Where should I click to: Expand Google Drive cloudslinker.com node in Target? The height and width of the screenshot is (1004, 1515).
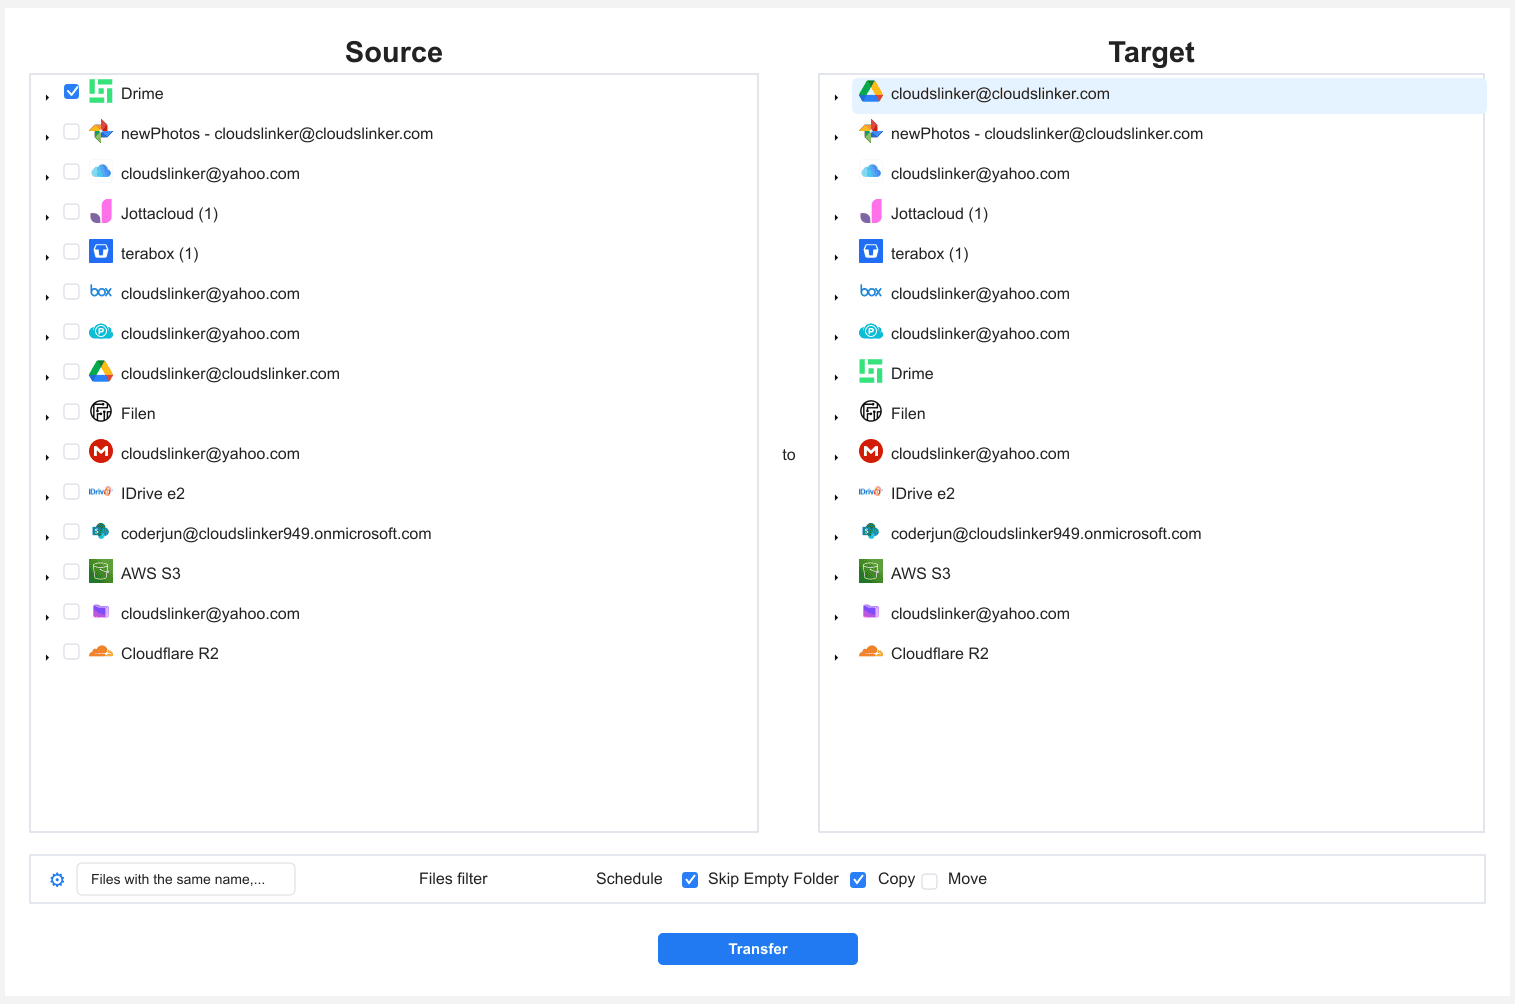click(836, 97)
